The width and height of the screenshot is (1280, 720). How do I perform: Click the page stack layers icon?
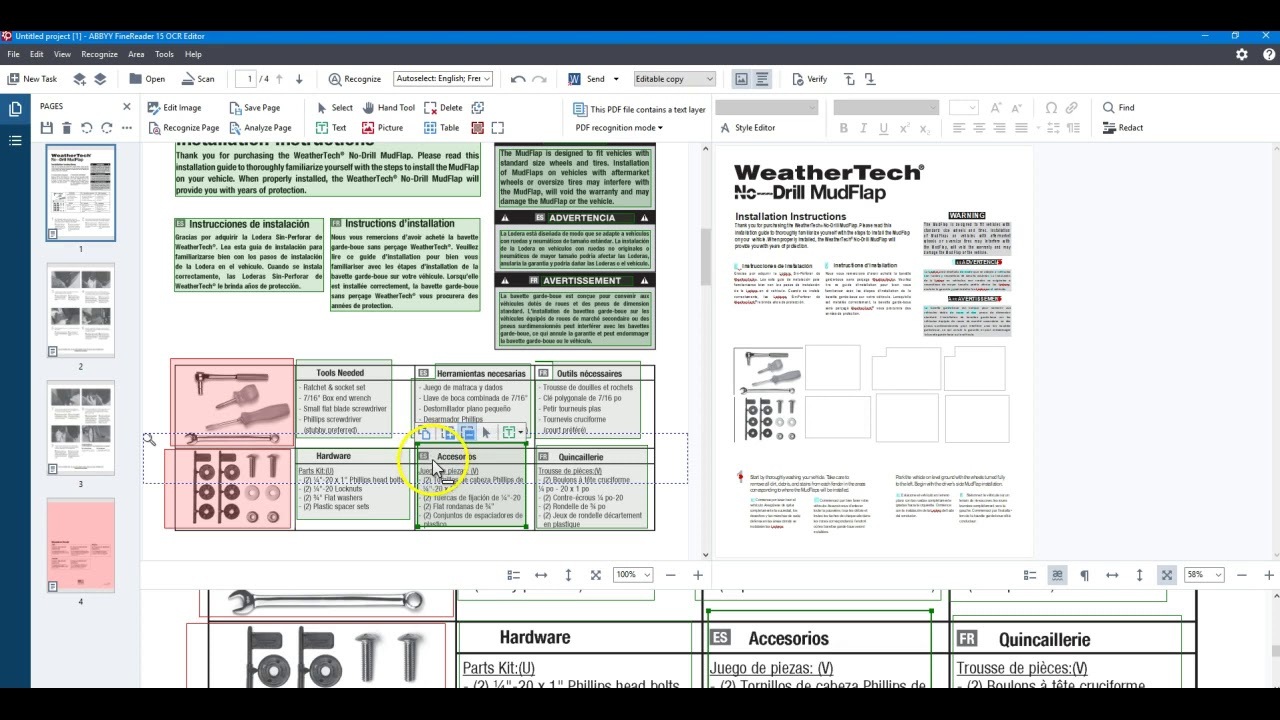pos(101,79)
